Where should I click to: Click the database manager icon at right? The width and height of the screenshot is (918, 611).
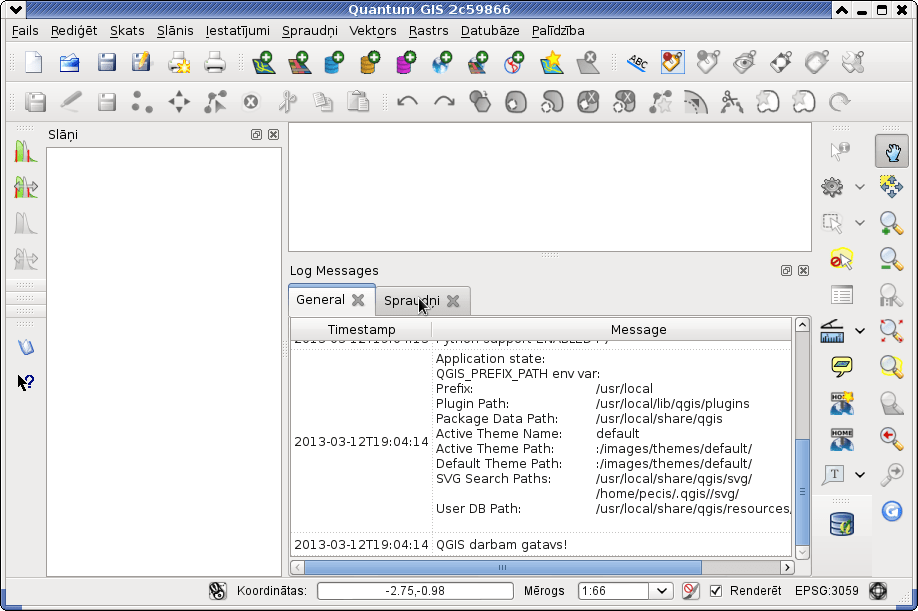tap(842, 523)
